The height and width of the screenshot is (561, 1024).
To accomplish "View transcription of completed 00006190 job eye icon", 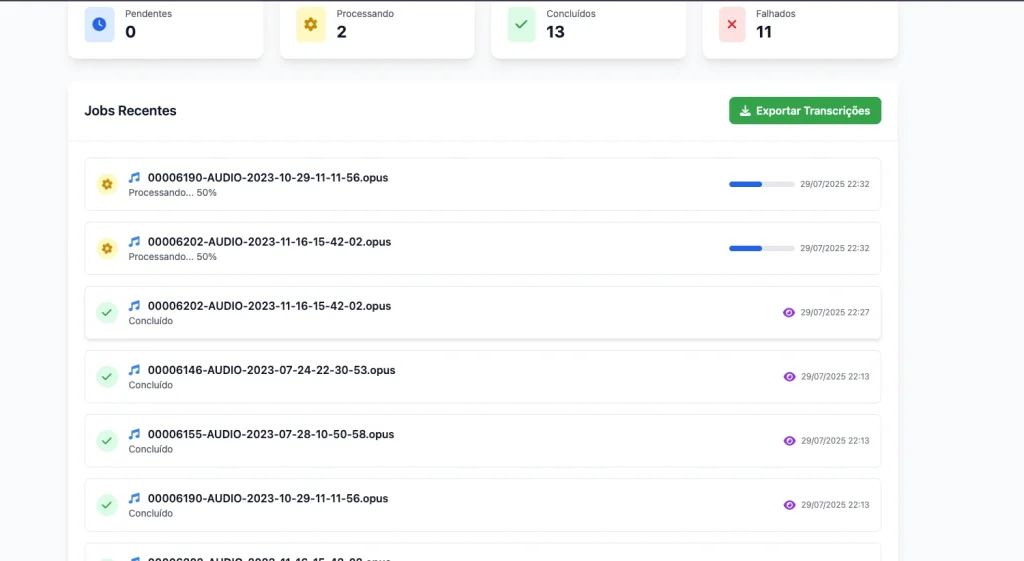I will pyautogui.click(x=790, y=505).
